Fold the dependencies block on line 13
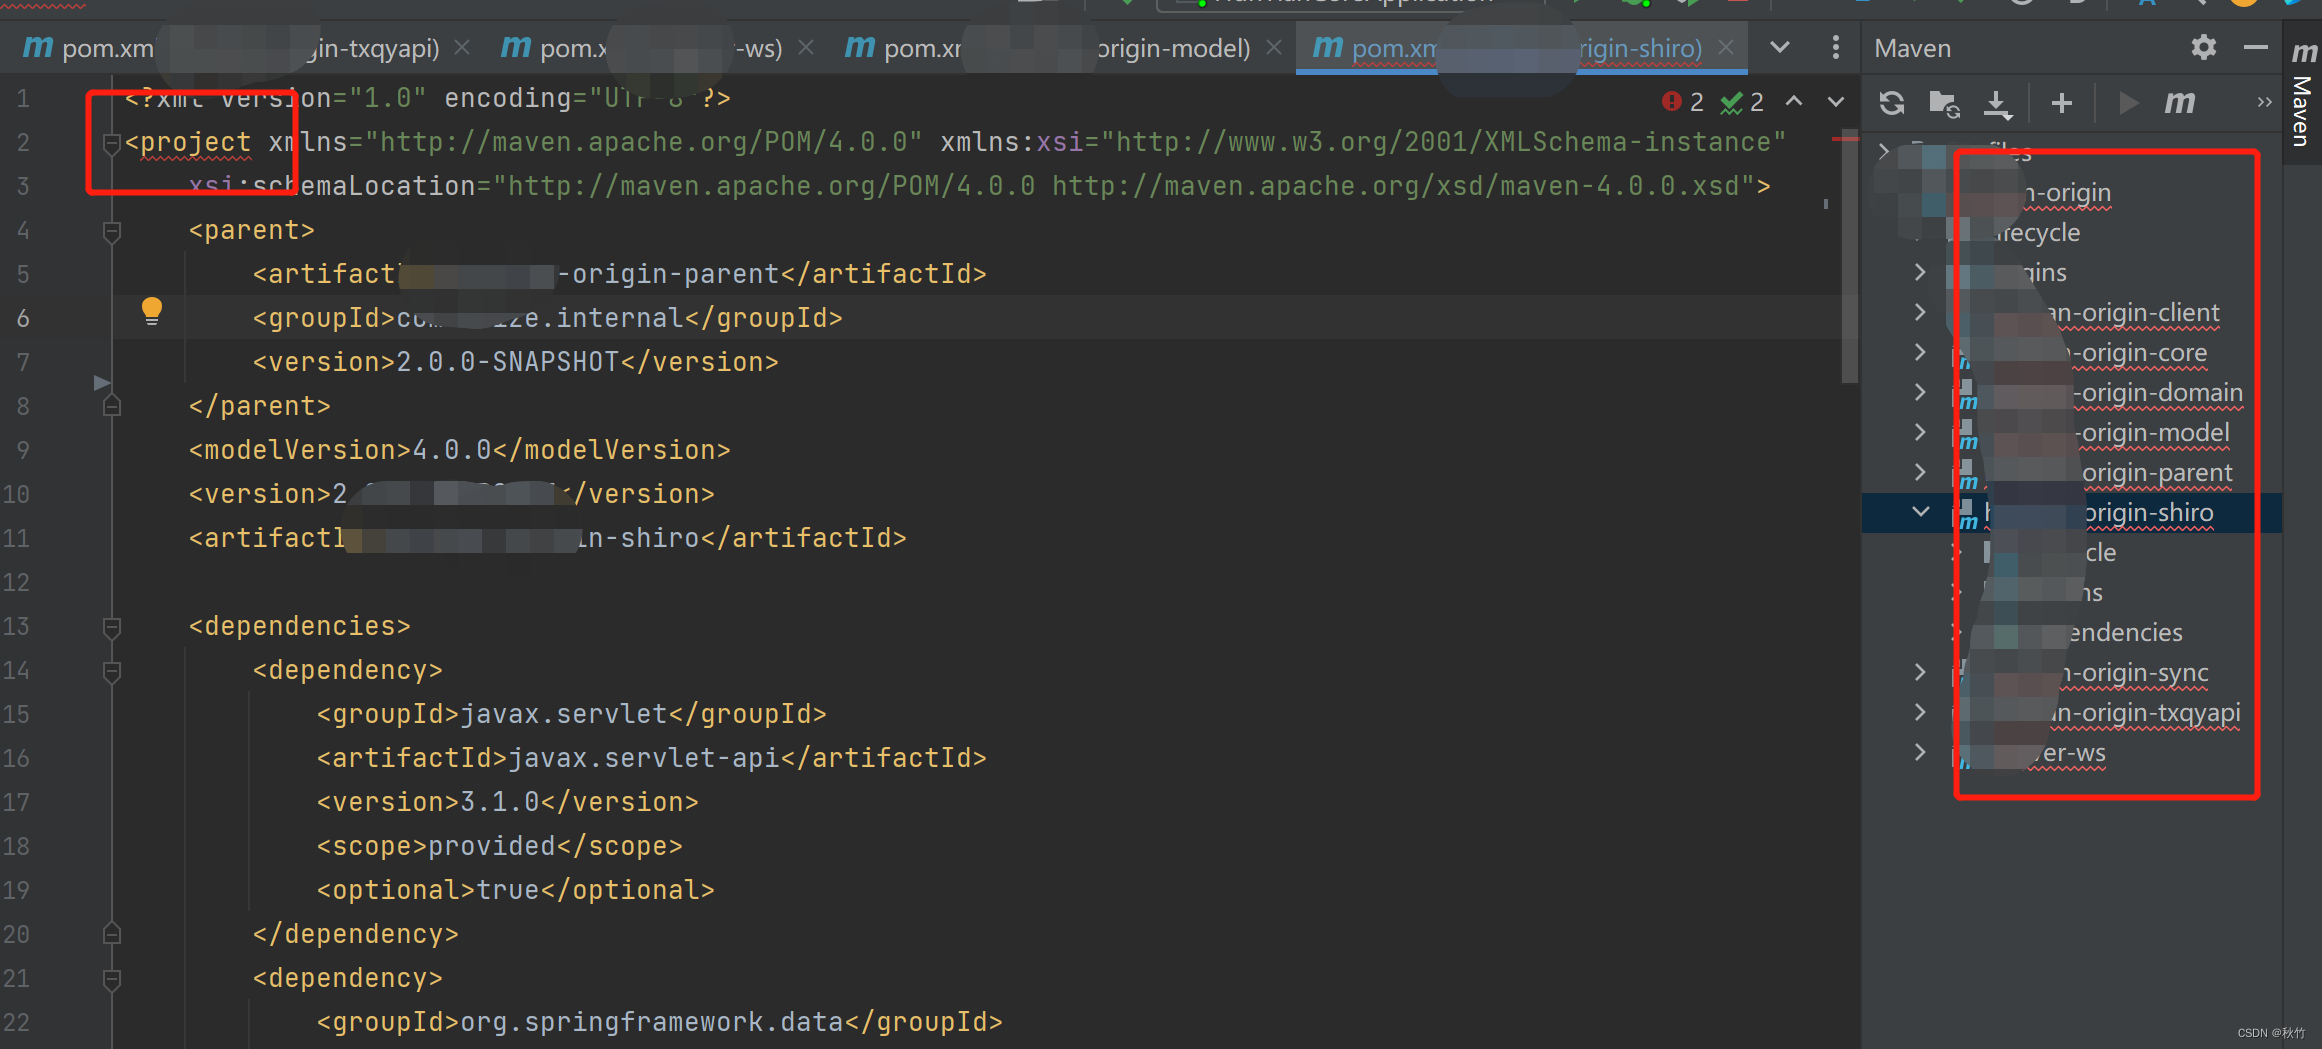2322x1049 pixels. [112, 627]
